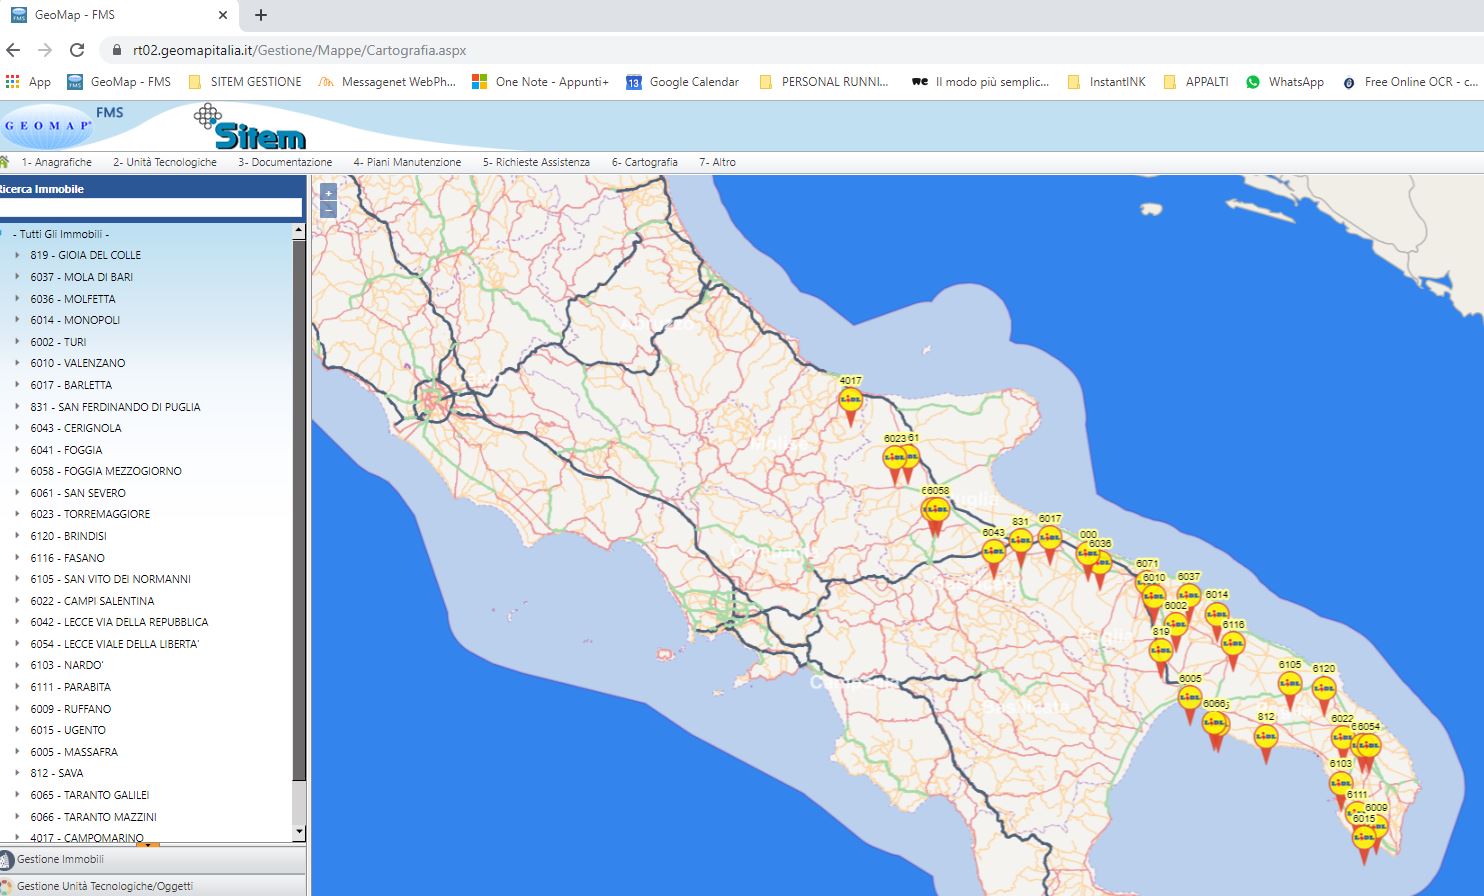Open a new browser tab
This screenshot has height=896, width=1484.
tap(261, 15)
